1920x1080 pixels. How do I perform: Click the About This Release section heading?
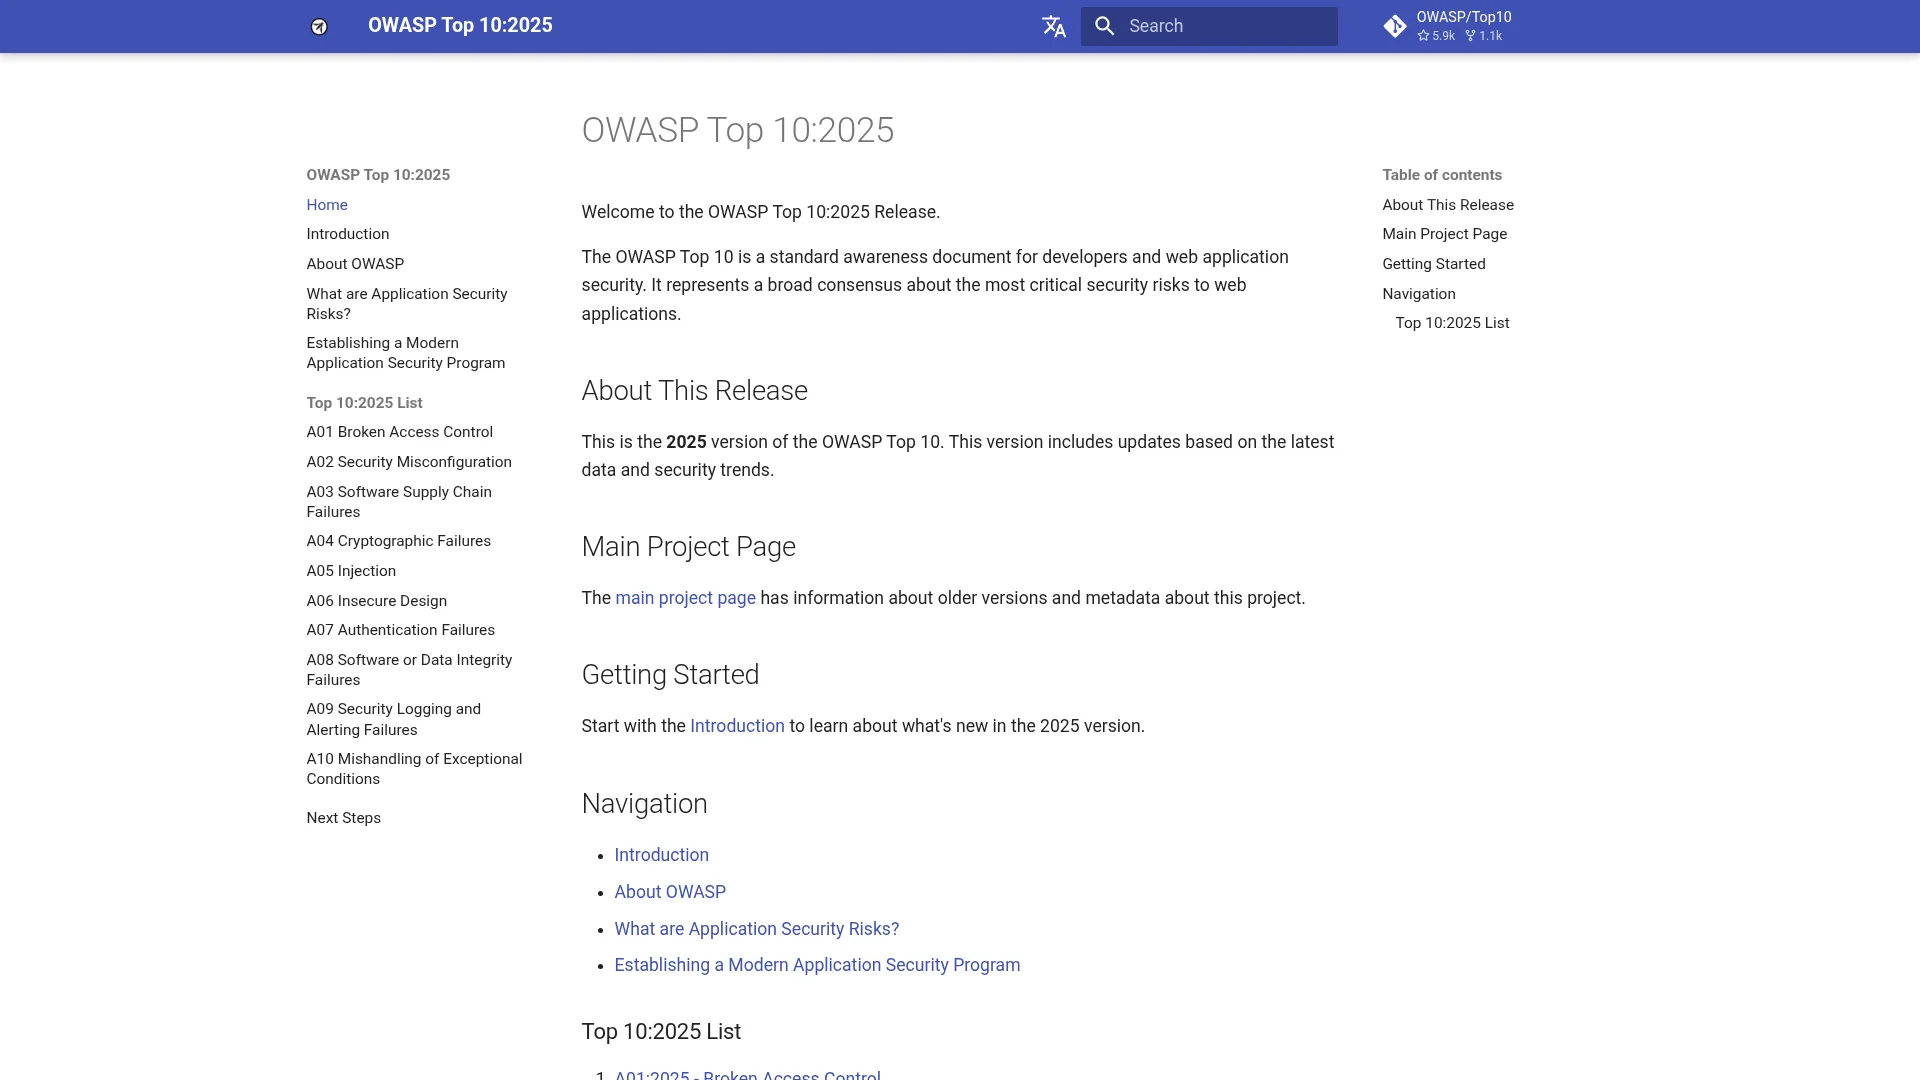(x=694, y=391)
